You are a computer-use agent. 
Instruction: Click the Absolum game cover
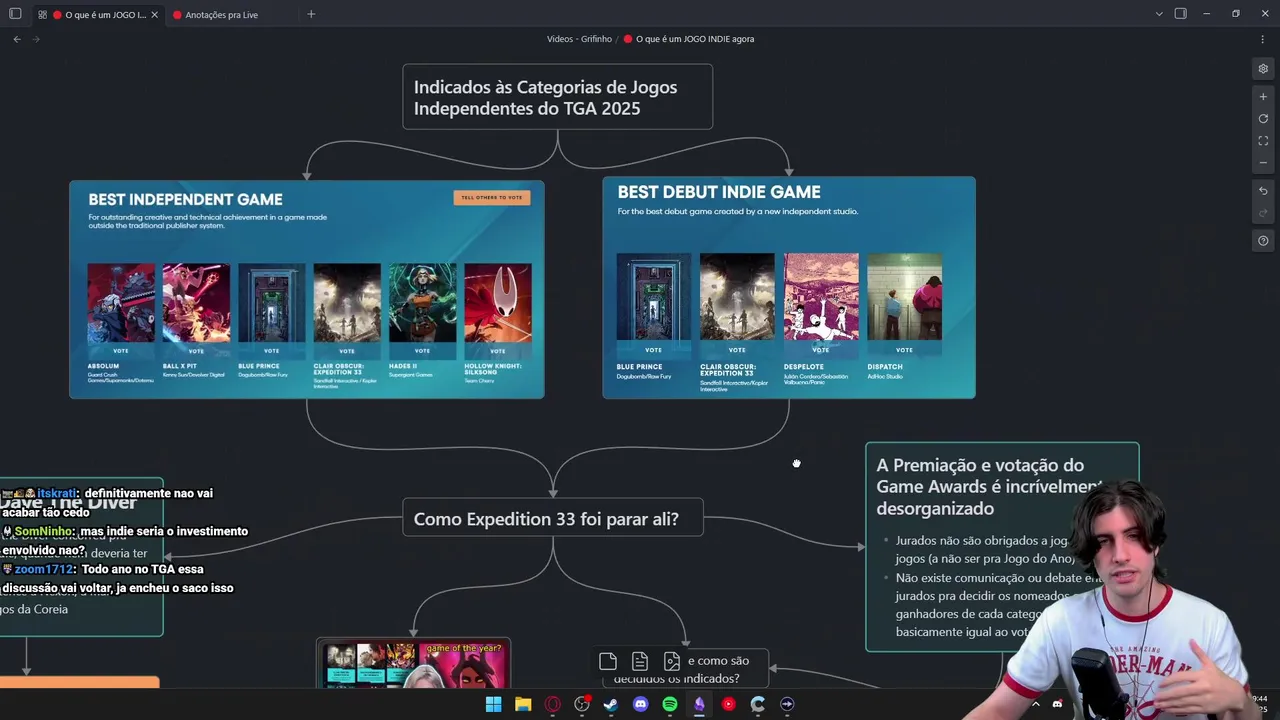[x=121, y=303]
